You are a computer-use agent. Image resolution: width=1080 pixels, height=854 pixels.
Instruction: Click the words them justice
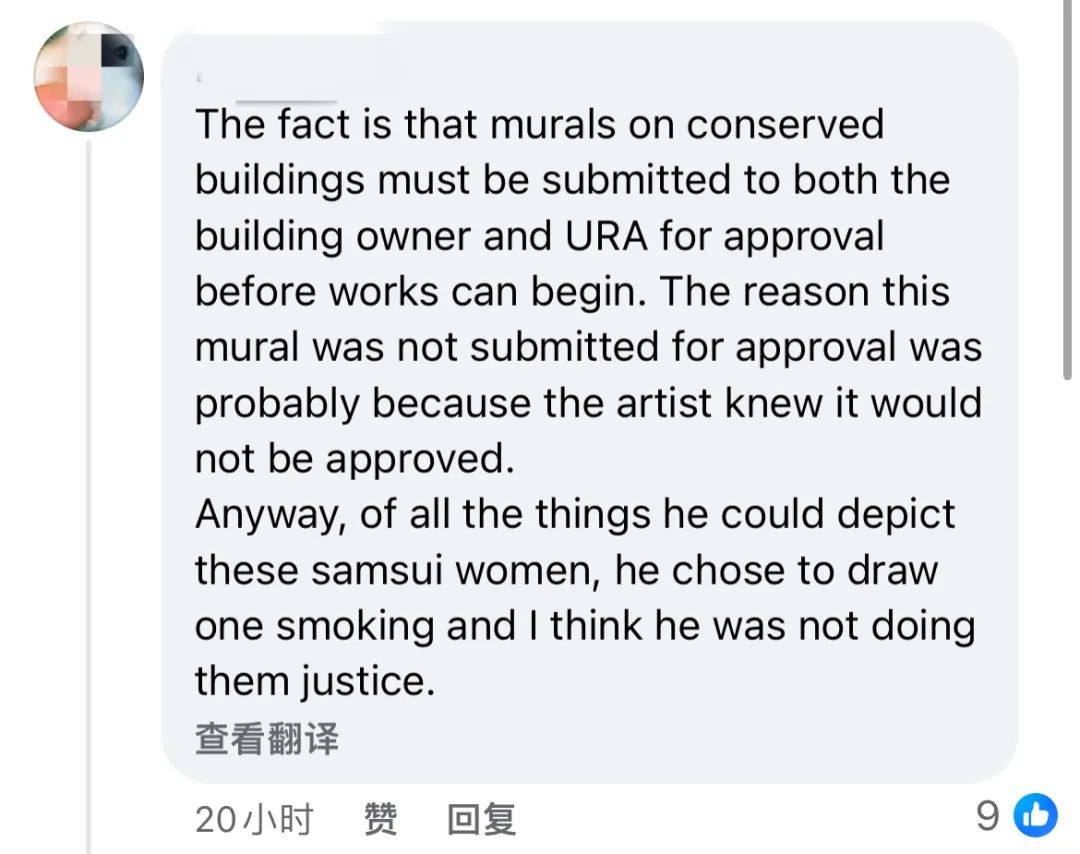[315, 682]
